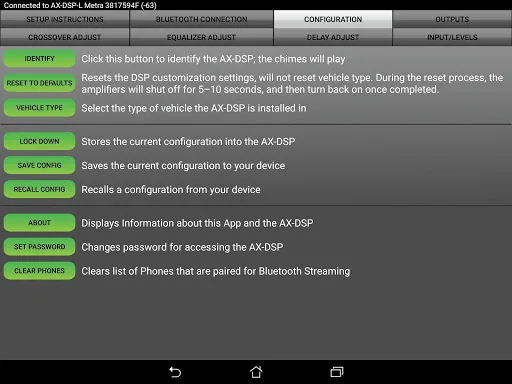
Task: Click 'Displays Information about this App' text
Action: (x=197, y=223)
